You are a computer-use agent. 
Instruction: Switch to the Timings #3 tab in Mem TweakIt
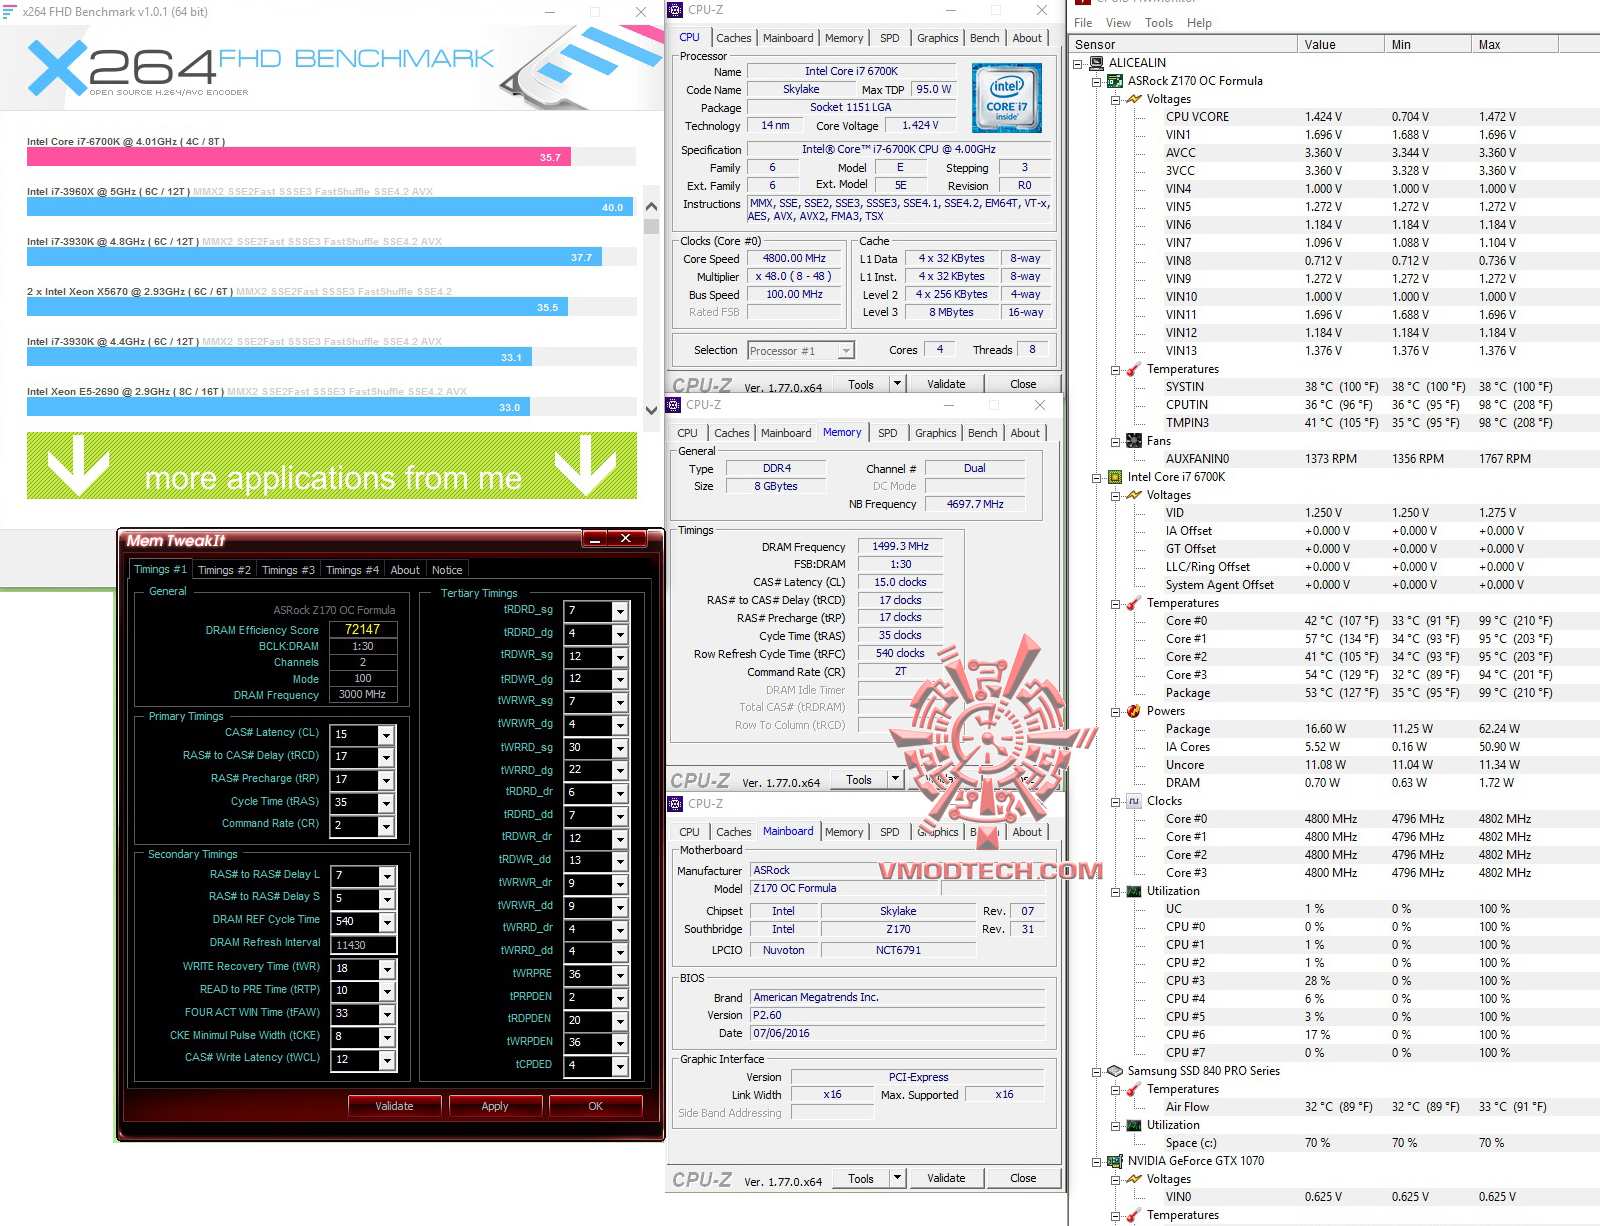[x=288, y=569]
